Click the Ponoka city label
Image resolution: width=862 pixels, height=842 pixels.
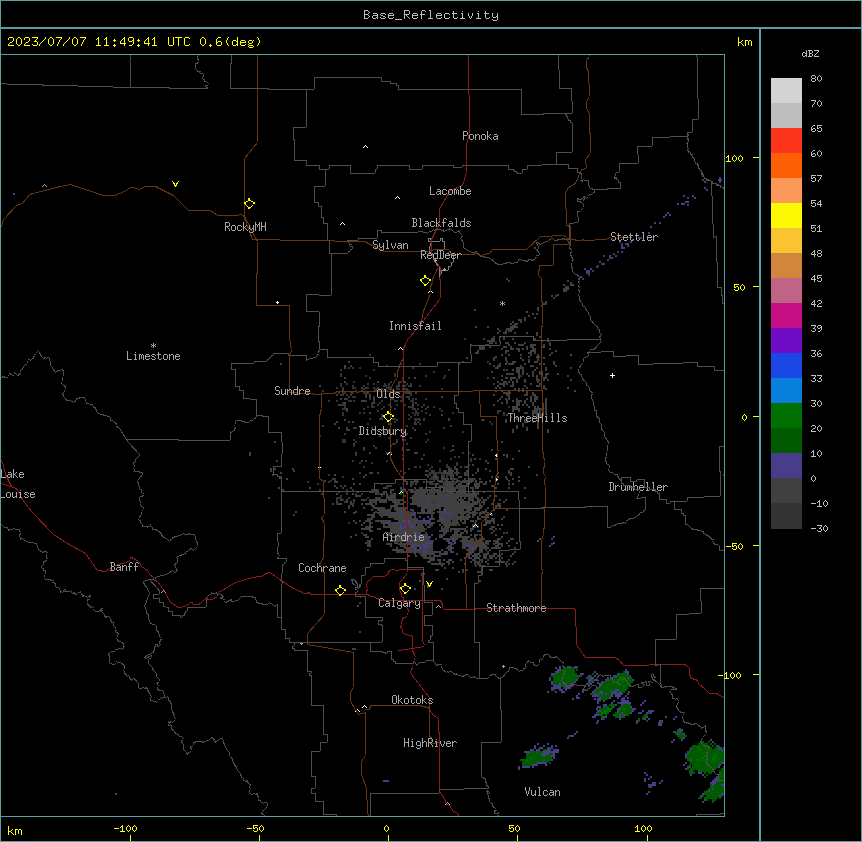[x=480, y=136]
